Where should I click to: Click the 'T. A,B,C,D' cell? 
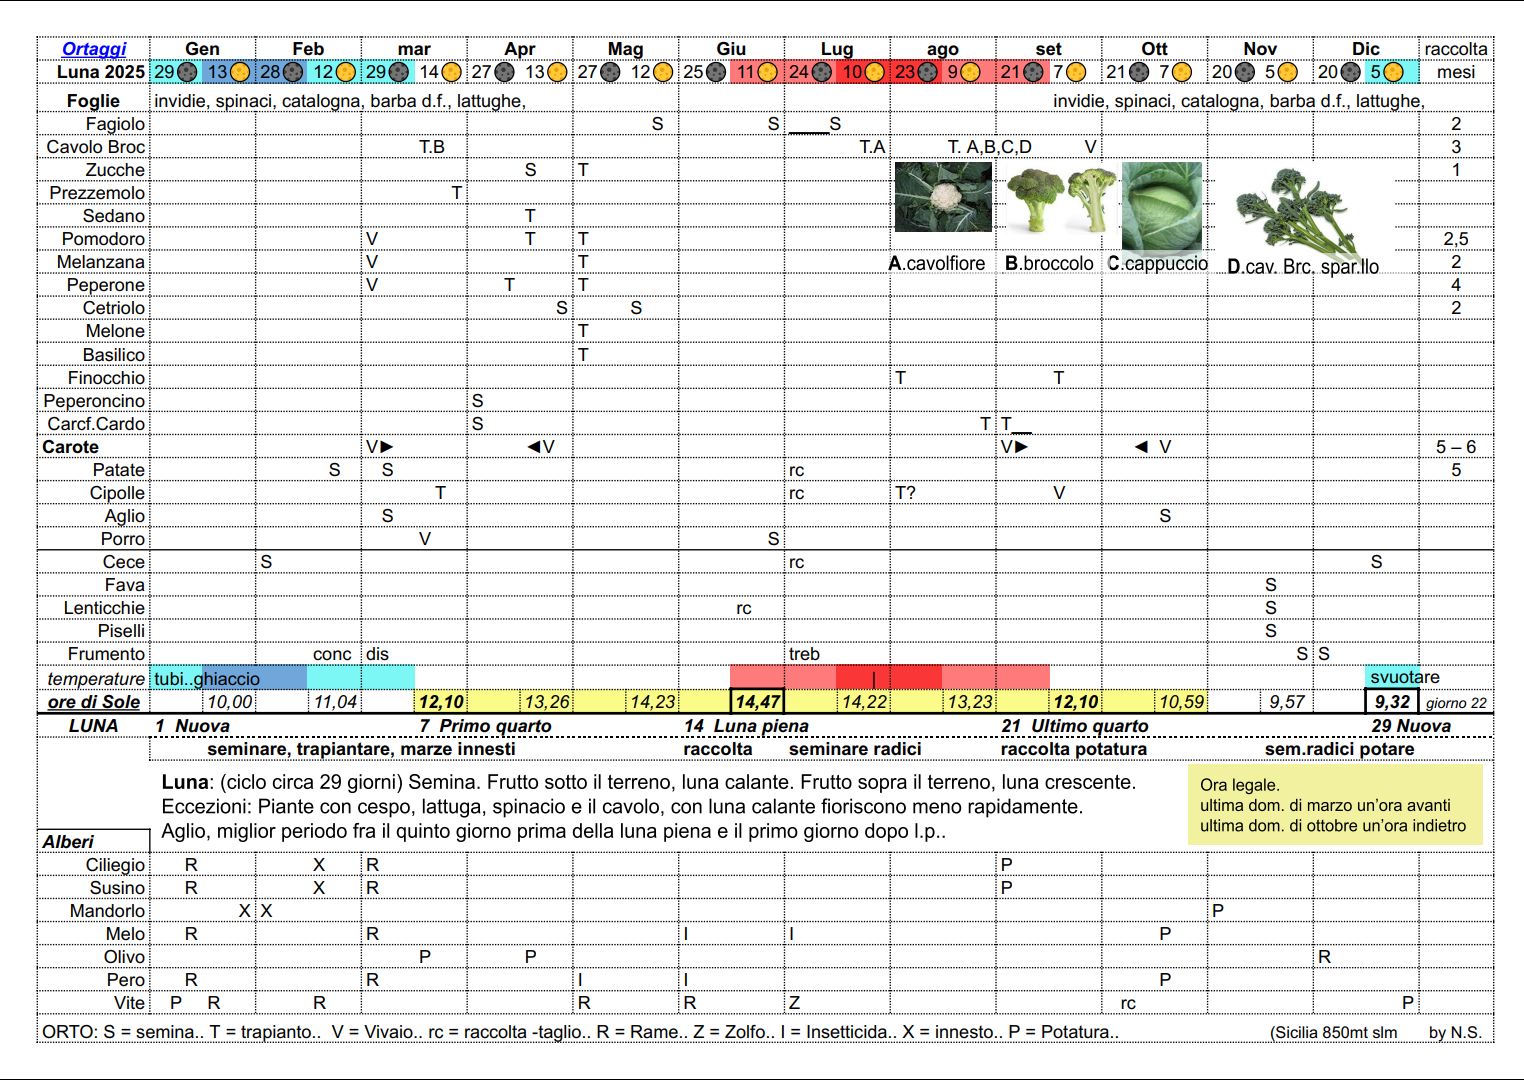[x=990, y=147]
